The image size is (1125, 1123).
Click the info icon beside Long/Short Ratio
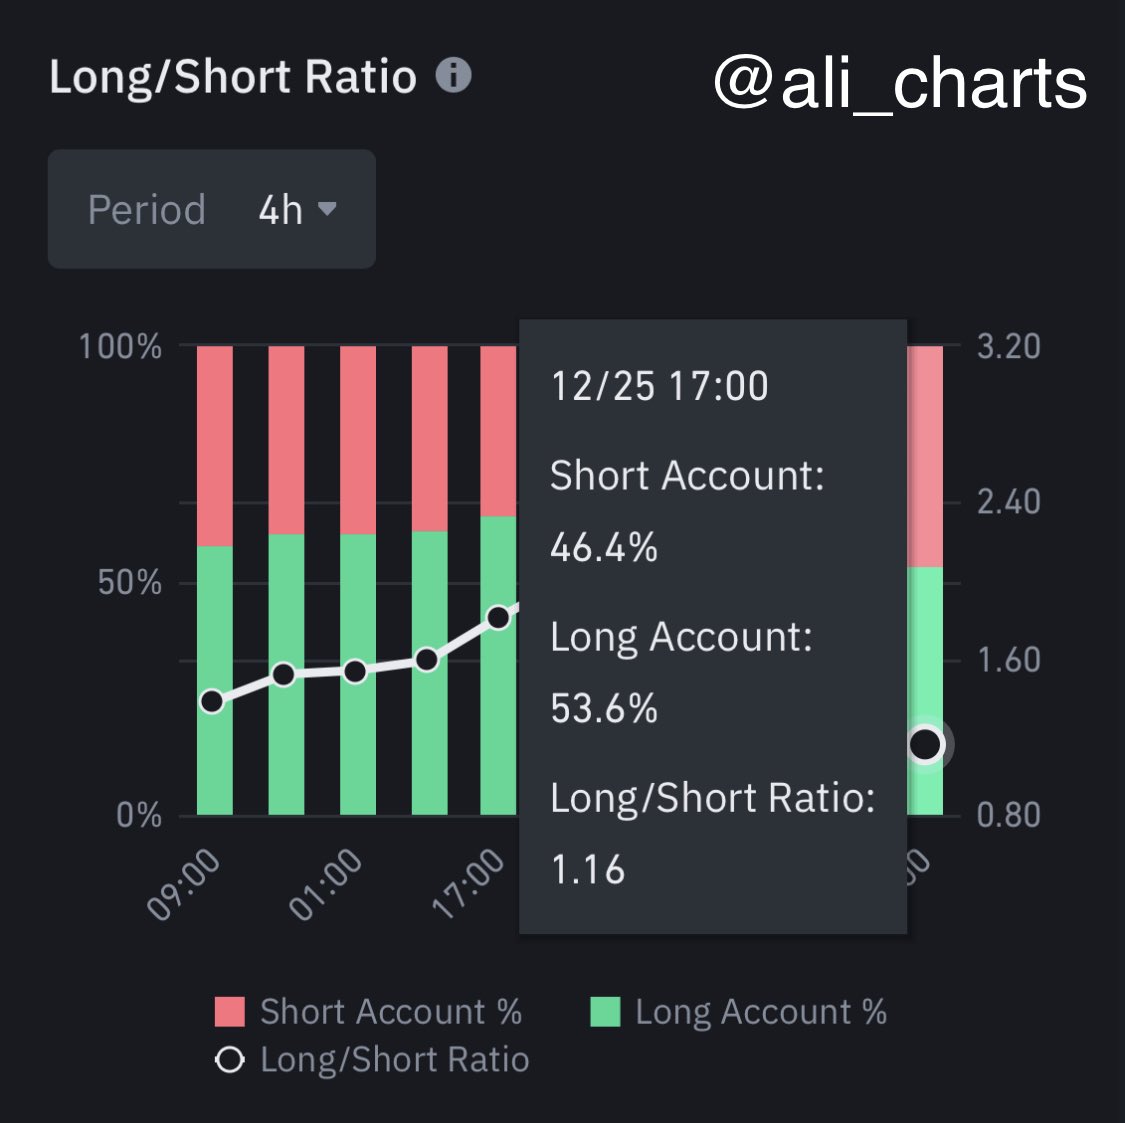coord(453,76)
